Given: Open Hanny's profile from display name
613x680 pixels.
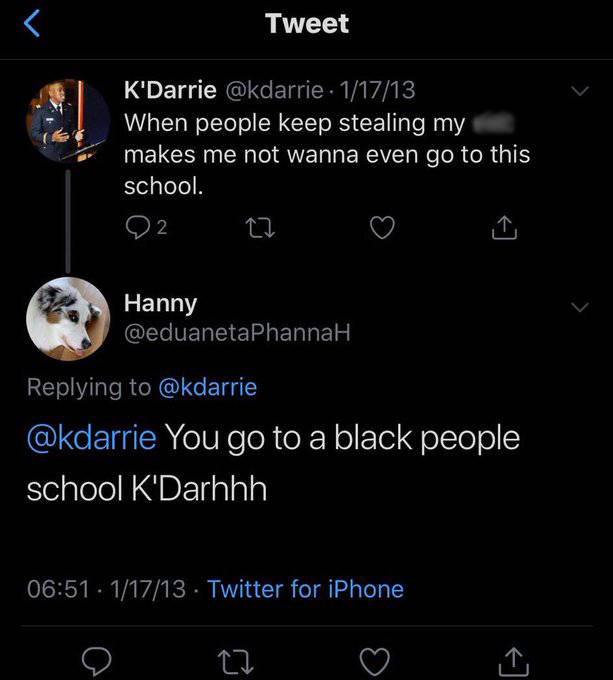Looking at the screenshot, I should [x=160, y=301].
